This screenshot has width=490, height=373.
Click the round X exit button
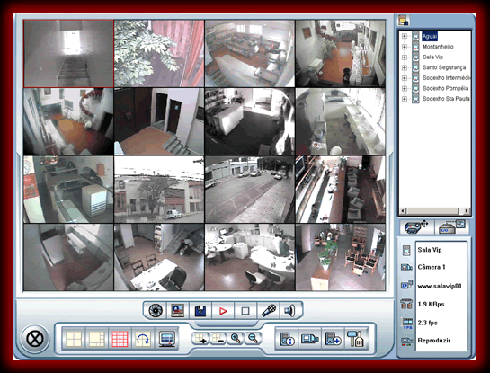click(x=35, y=339)
